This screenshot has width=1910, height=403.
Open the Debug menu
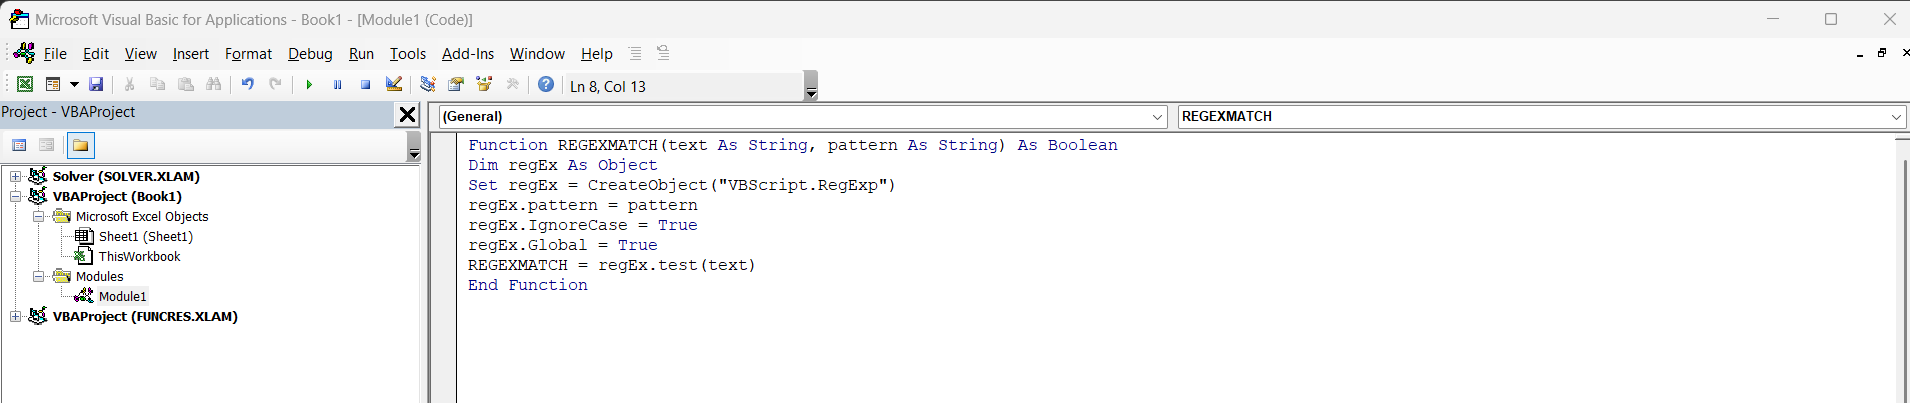click(310, 54)
